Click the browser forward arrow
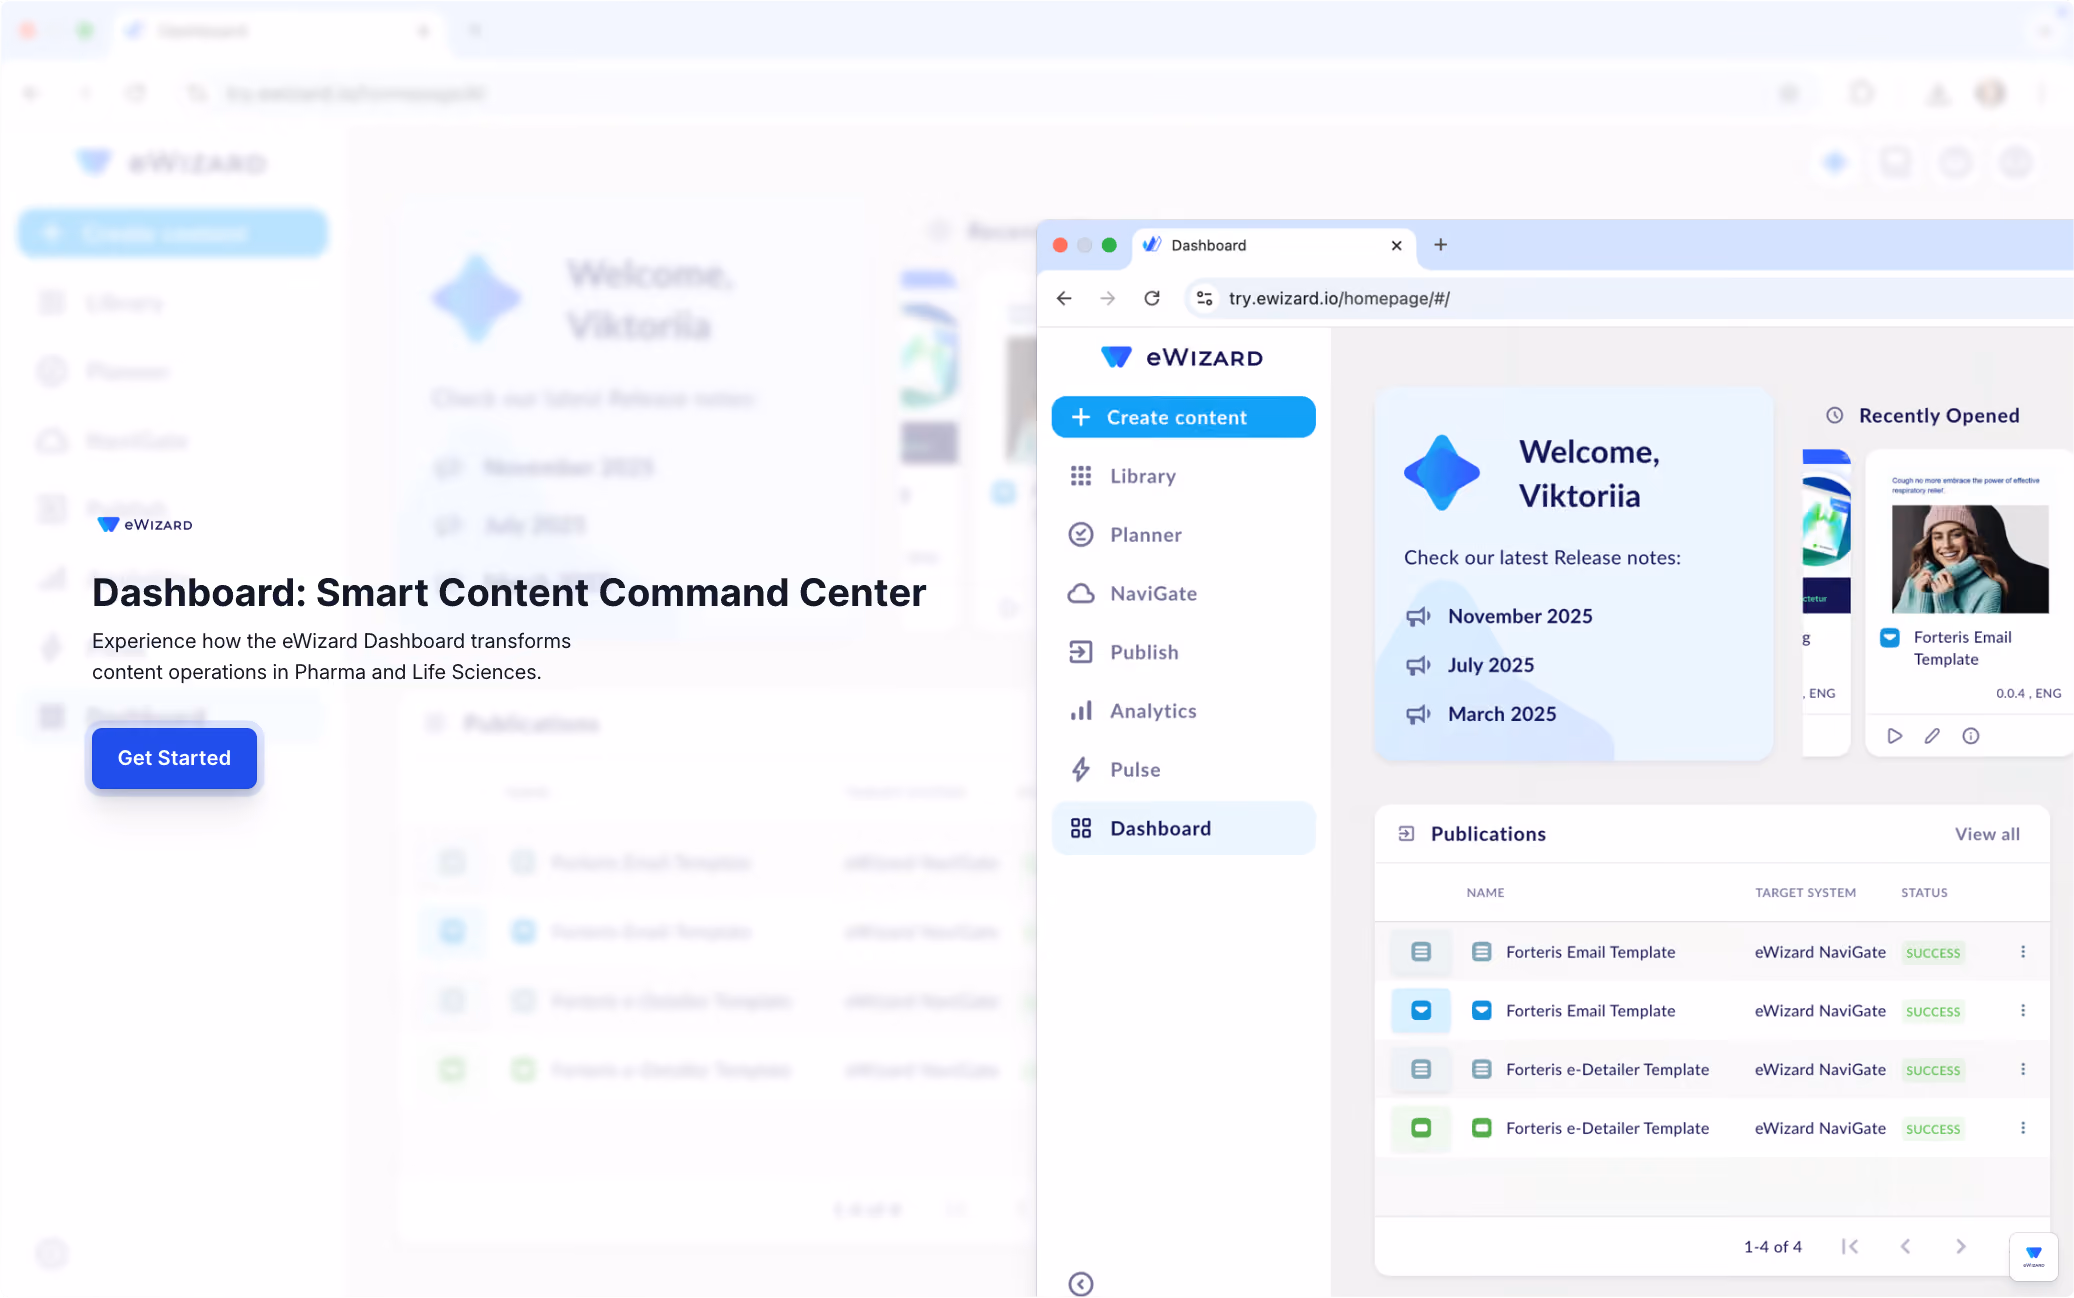This screenshot has width=2074, height=1298. [x=1108, y=298]
